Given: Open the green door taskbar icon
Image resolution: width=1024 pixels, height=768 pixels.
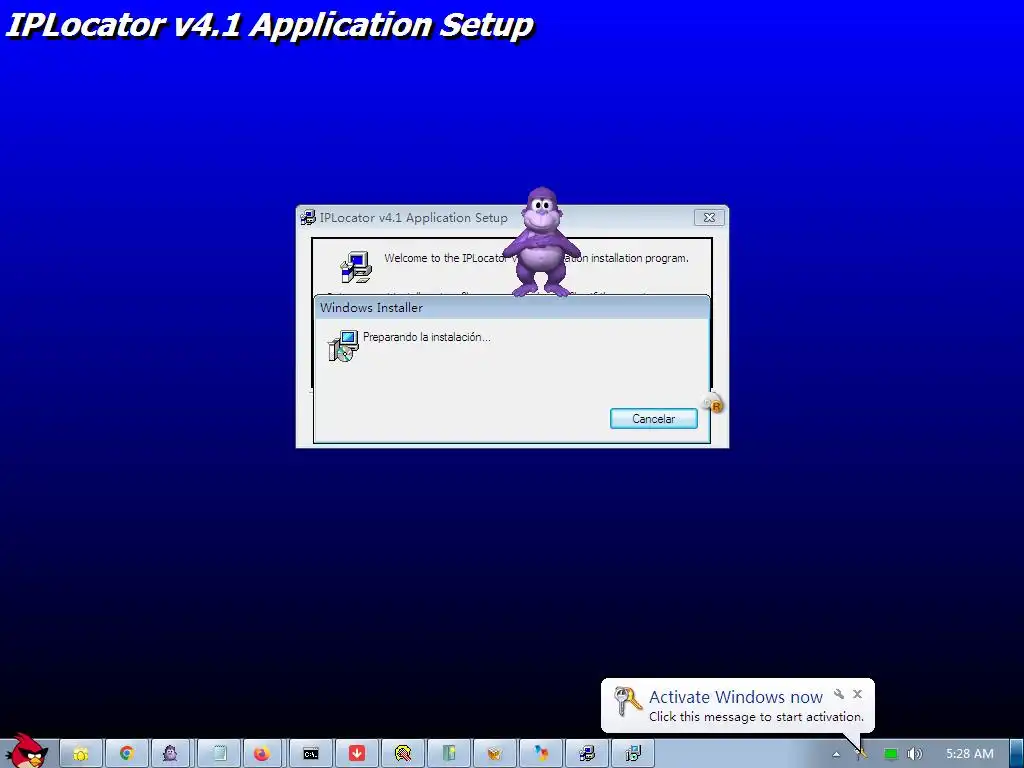Looking at the screenshot, I should pyautogui.click(x=449, y=754).
